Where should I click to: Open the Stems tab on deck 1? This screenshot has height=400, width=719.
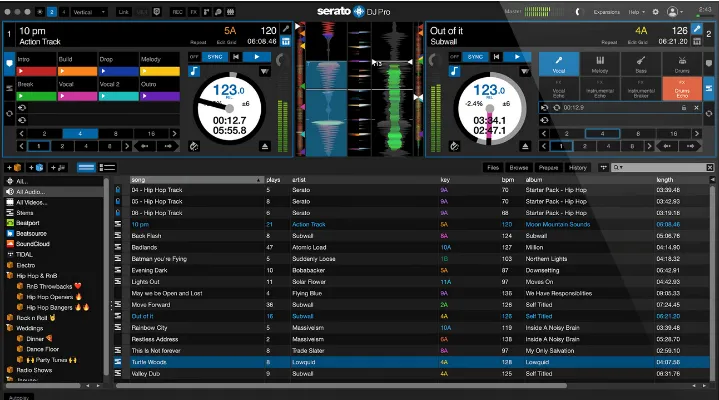click(9, 88)
